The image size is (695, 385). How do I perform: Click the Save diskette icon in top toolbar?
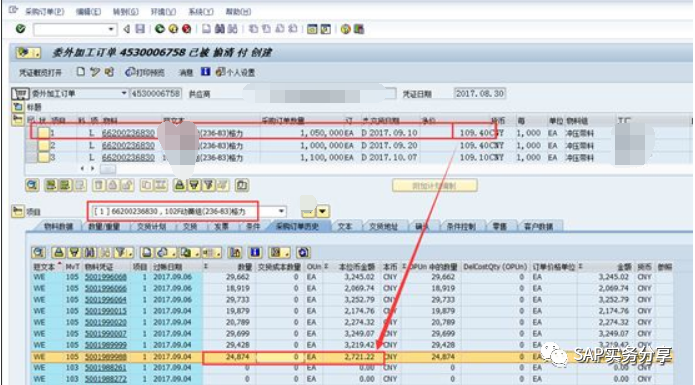[x=140, y=29]
